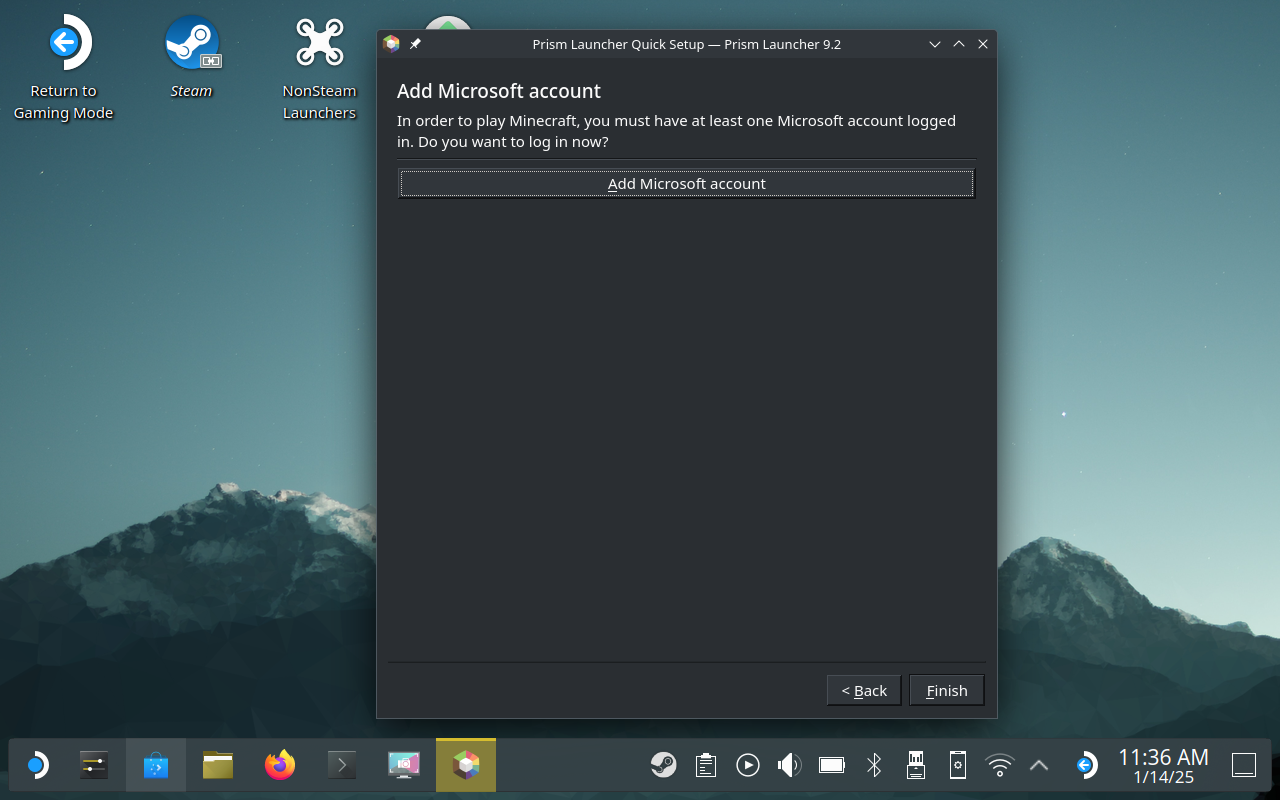Pin the Prism Launcher window on all desktops

click(x=416, y=44)
